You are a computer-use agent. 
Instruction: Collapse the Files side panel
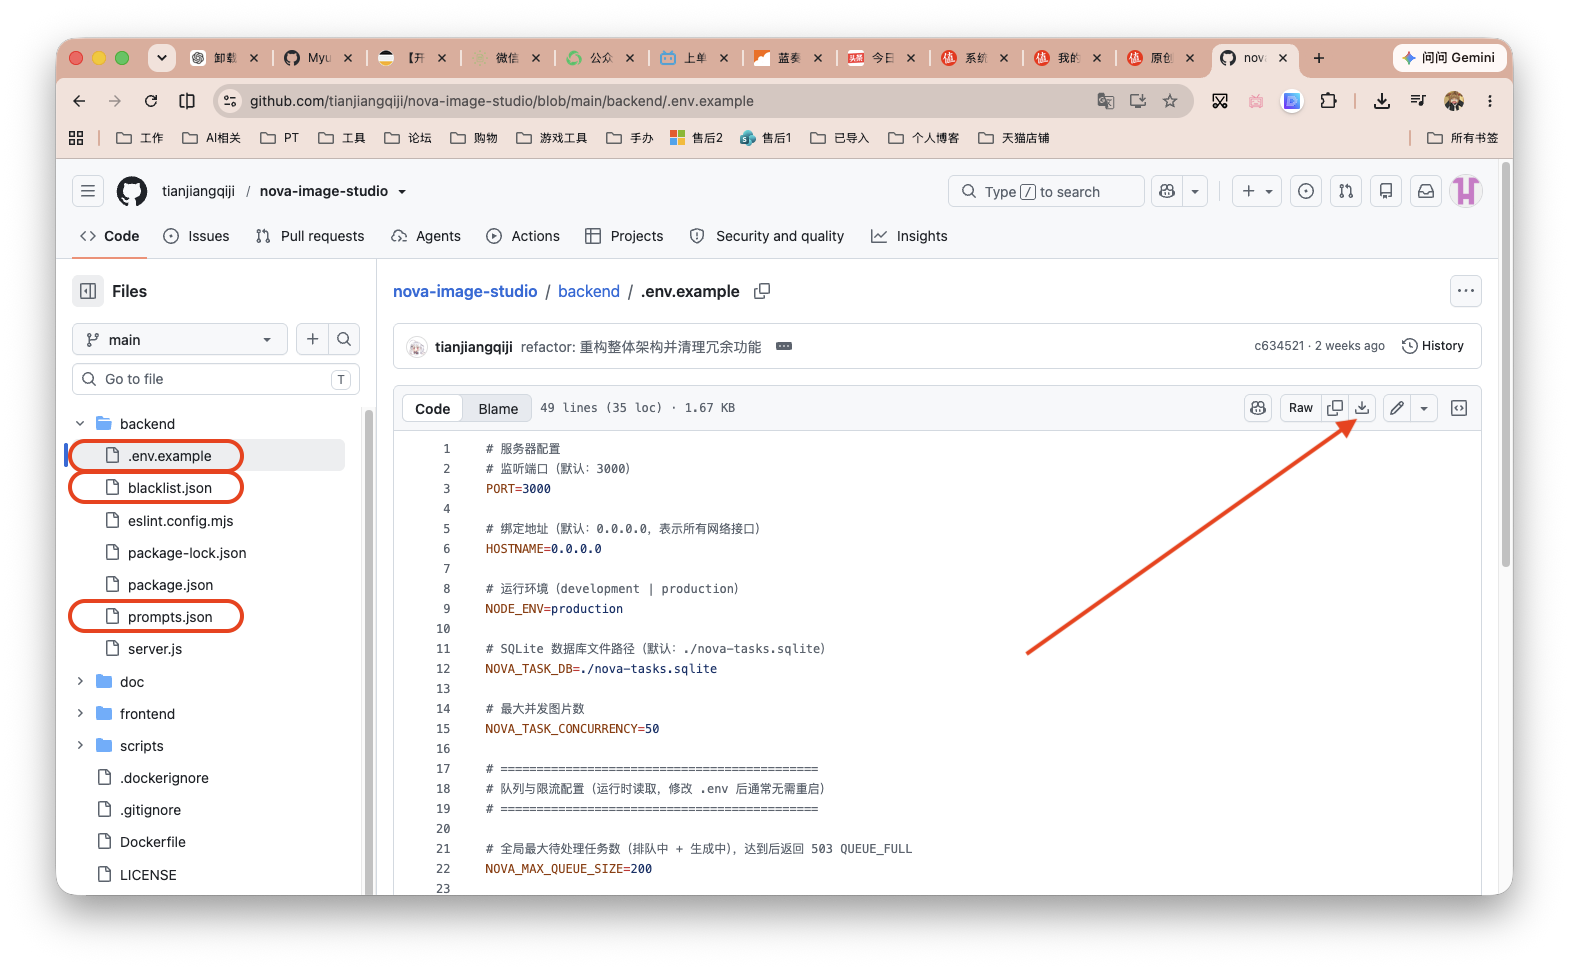(x=88, y=291)
